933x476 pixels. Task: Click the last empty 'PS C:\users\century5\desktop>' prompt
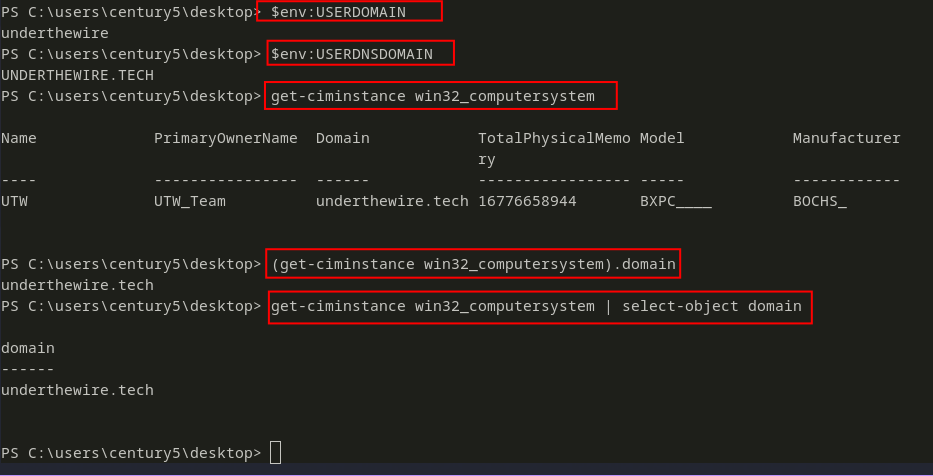[x=131, y=453]
